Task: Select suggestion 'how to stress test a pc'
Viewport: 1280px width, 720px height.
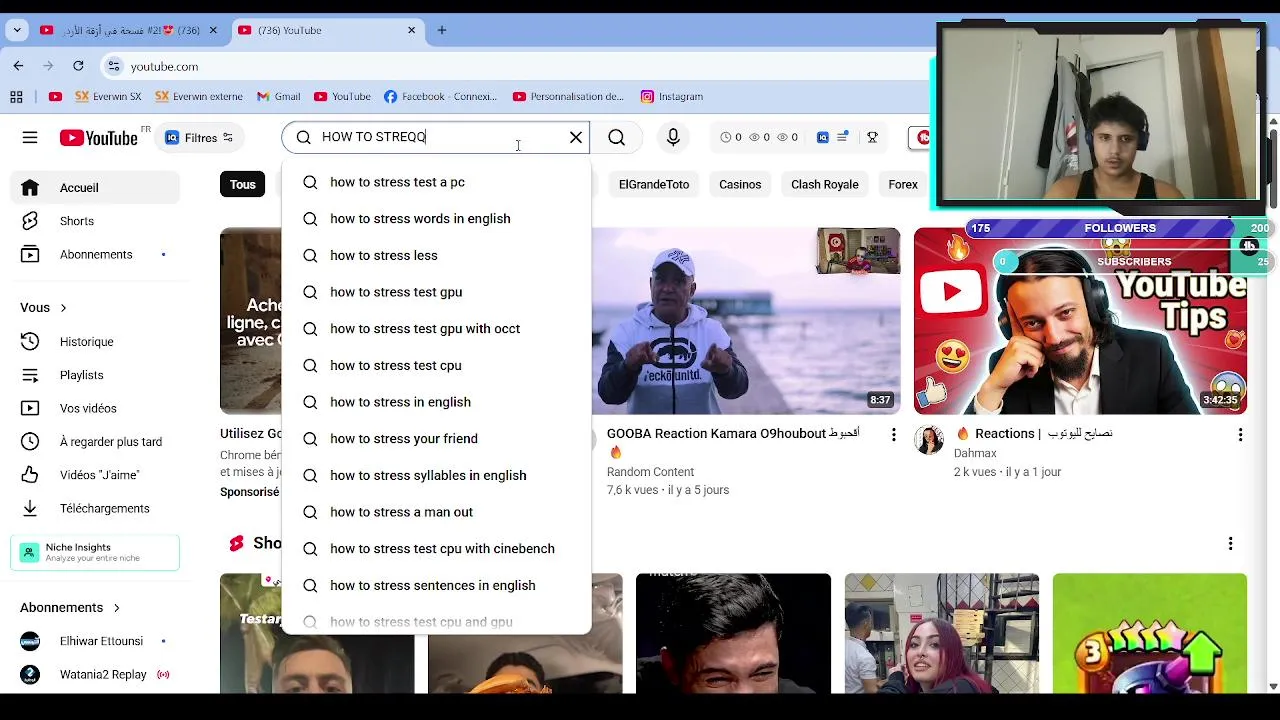Action: point(437,182)
